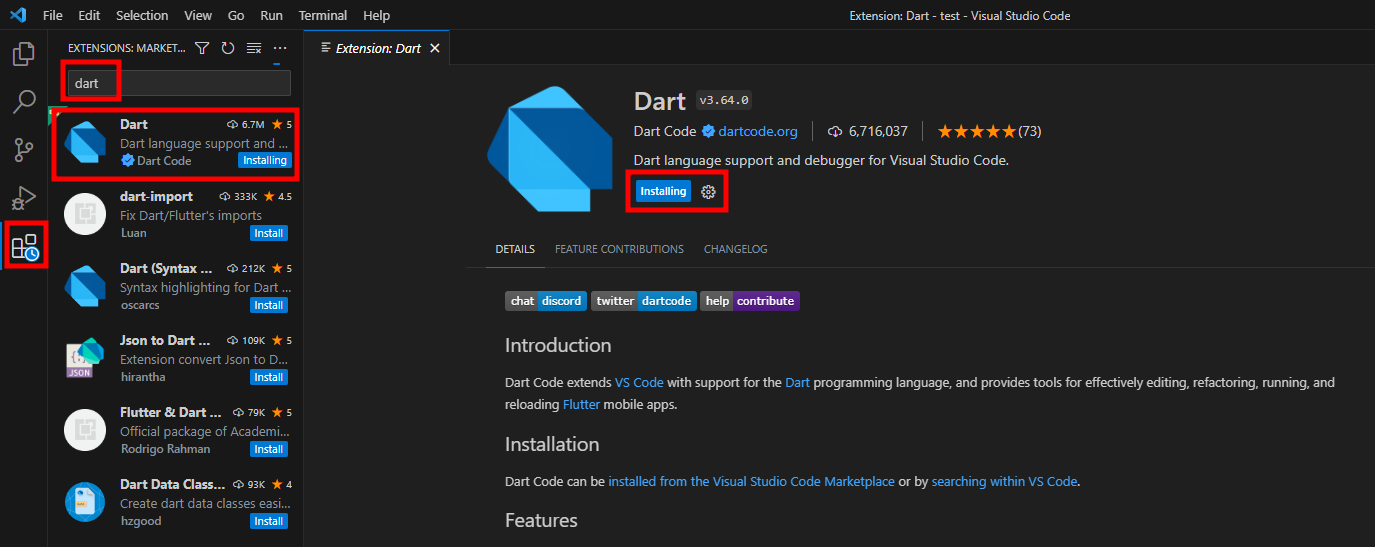Open the Run and Debug view
Screen dimensions: 1375x547
tap(24, 198)
